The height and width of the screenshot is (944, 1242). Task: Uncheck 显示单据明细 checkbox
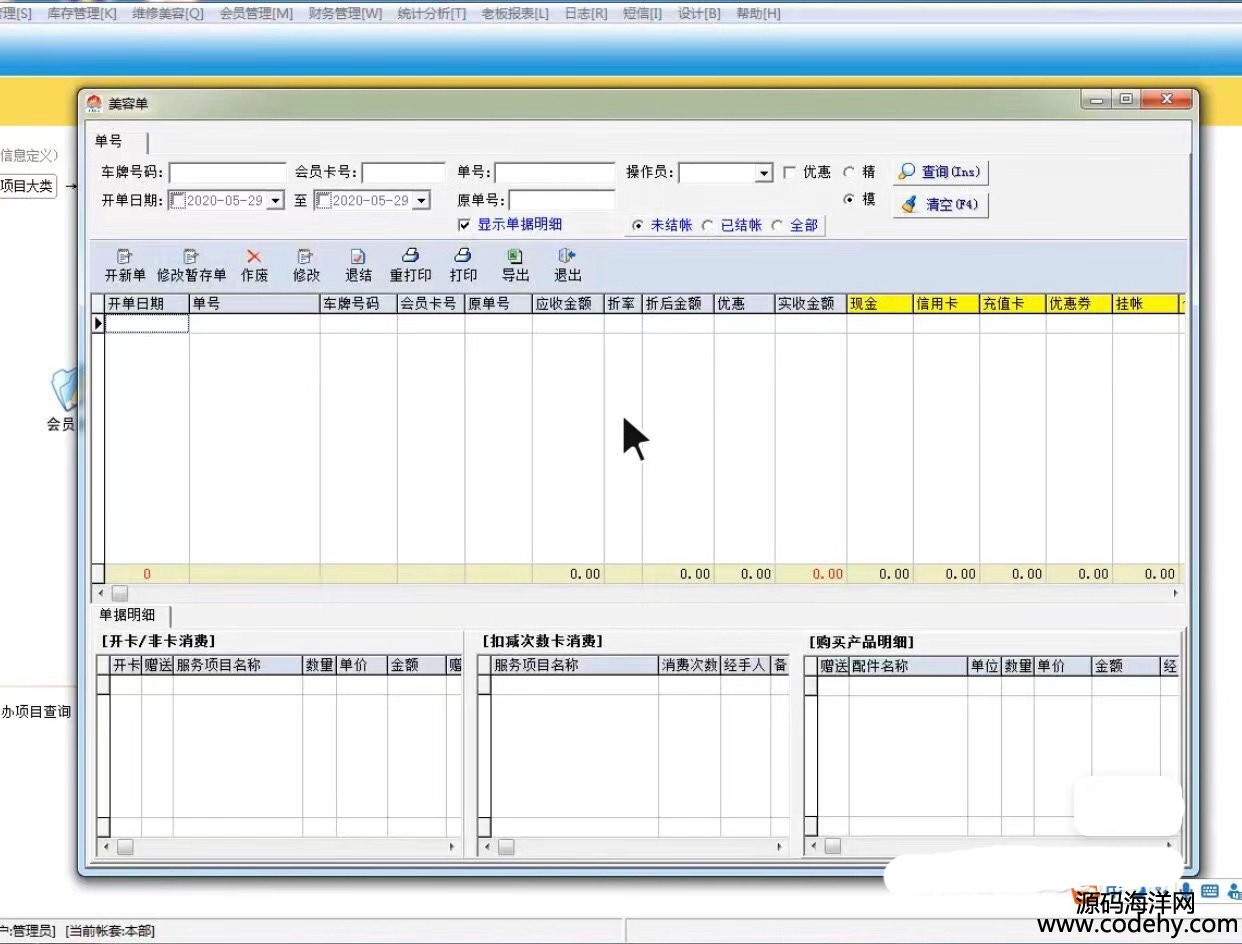(x=464, y=225)
